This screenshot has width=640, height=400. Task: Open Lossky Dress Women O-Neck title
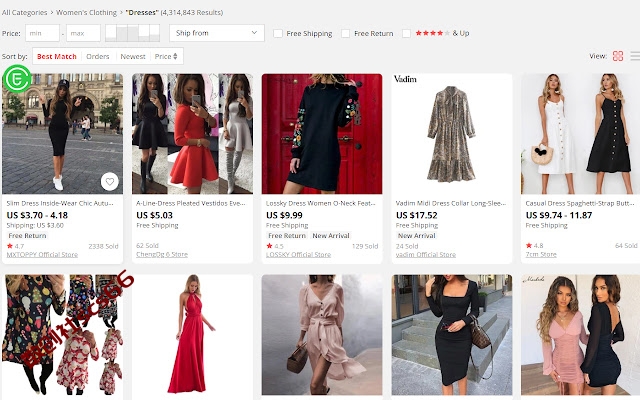[x=320, y=203]
